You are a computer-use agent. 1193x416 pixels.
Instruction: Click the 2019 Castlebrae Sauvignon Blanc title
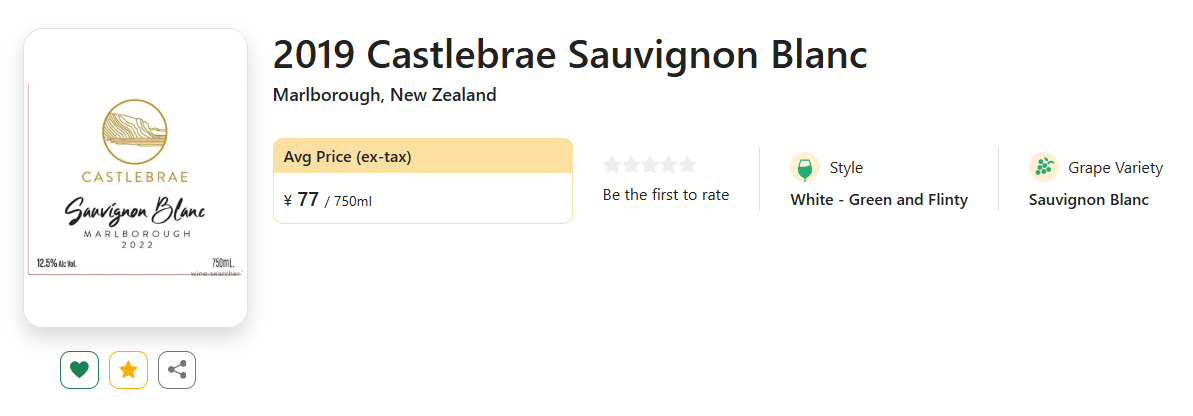[x=569, y=55]
